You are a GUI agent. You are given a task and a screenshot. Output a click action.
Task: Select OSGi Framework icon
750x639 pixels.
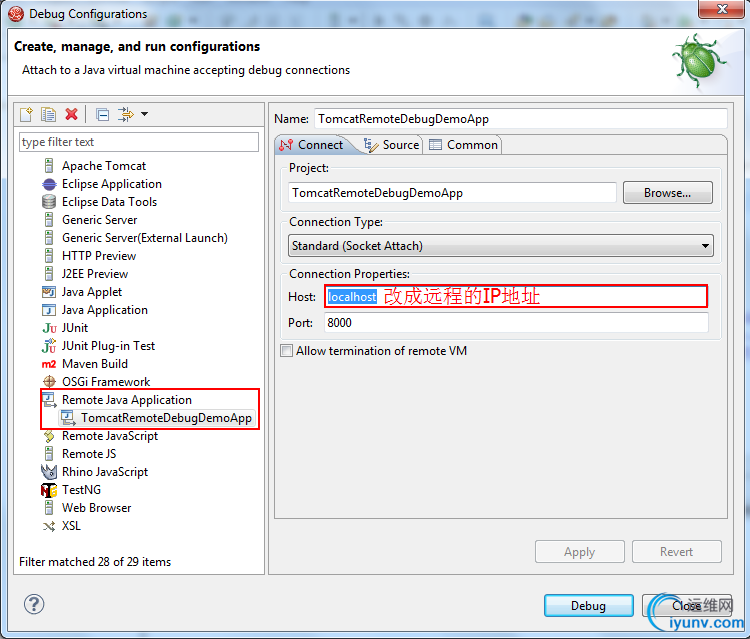pyautogui.click(x=49, y=382)
